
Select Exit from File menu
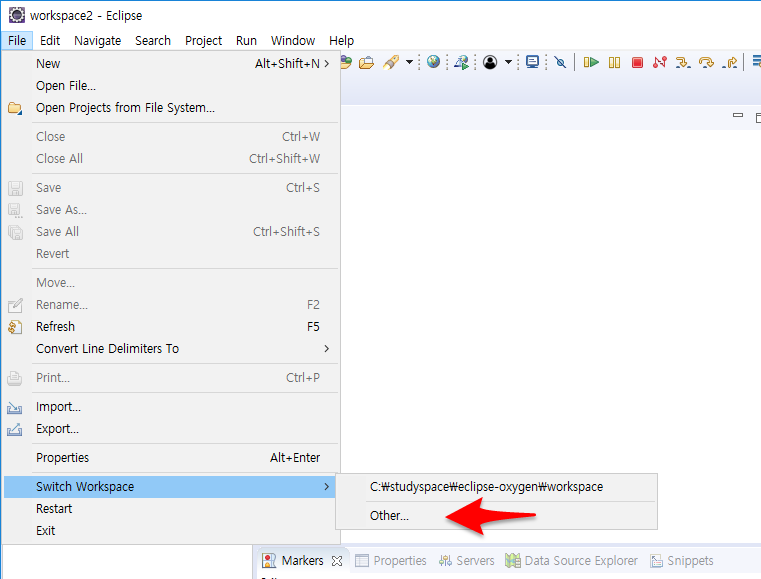coord(170,531)
